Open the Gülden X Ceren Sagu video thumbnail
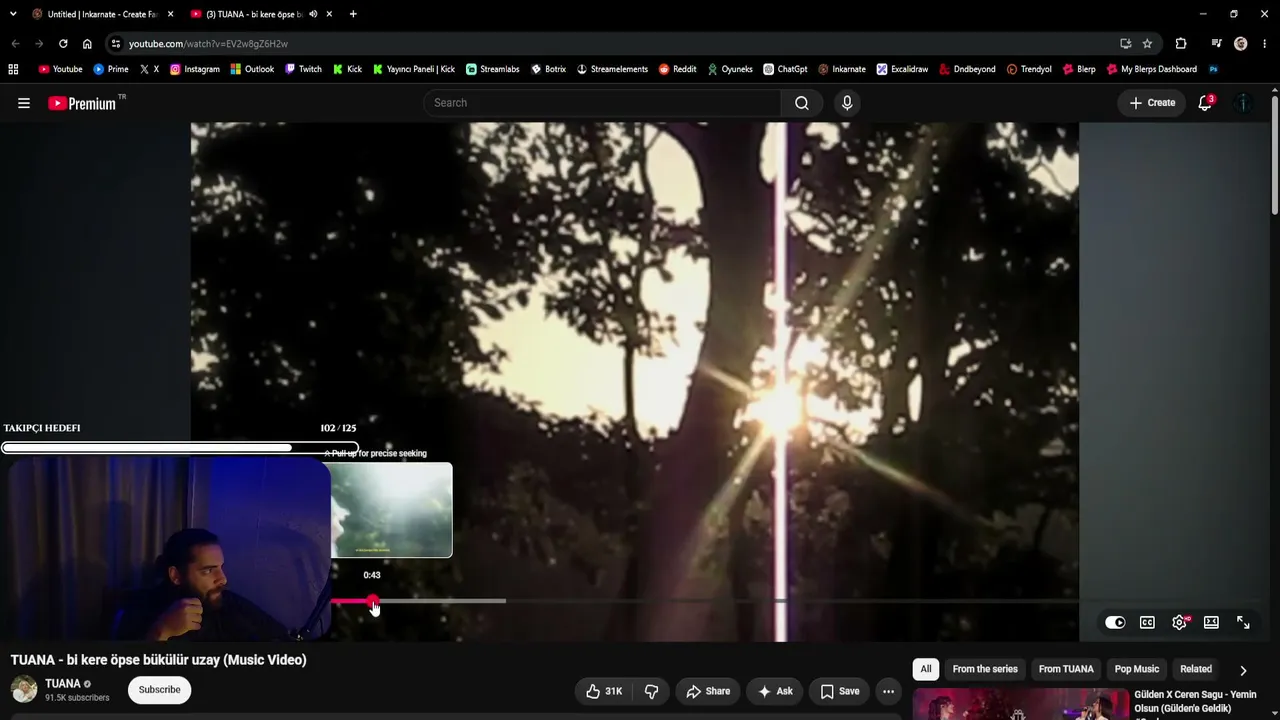1280x720 pixels. click(1020, 703)
